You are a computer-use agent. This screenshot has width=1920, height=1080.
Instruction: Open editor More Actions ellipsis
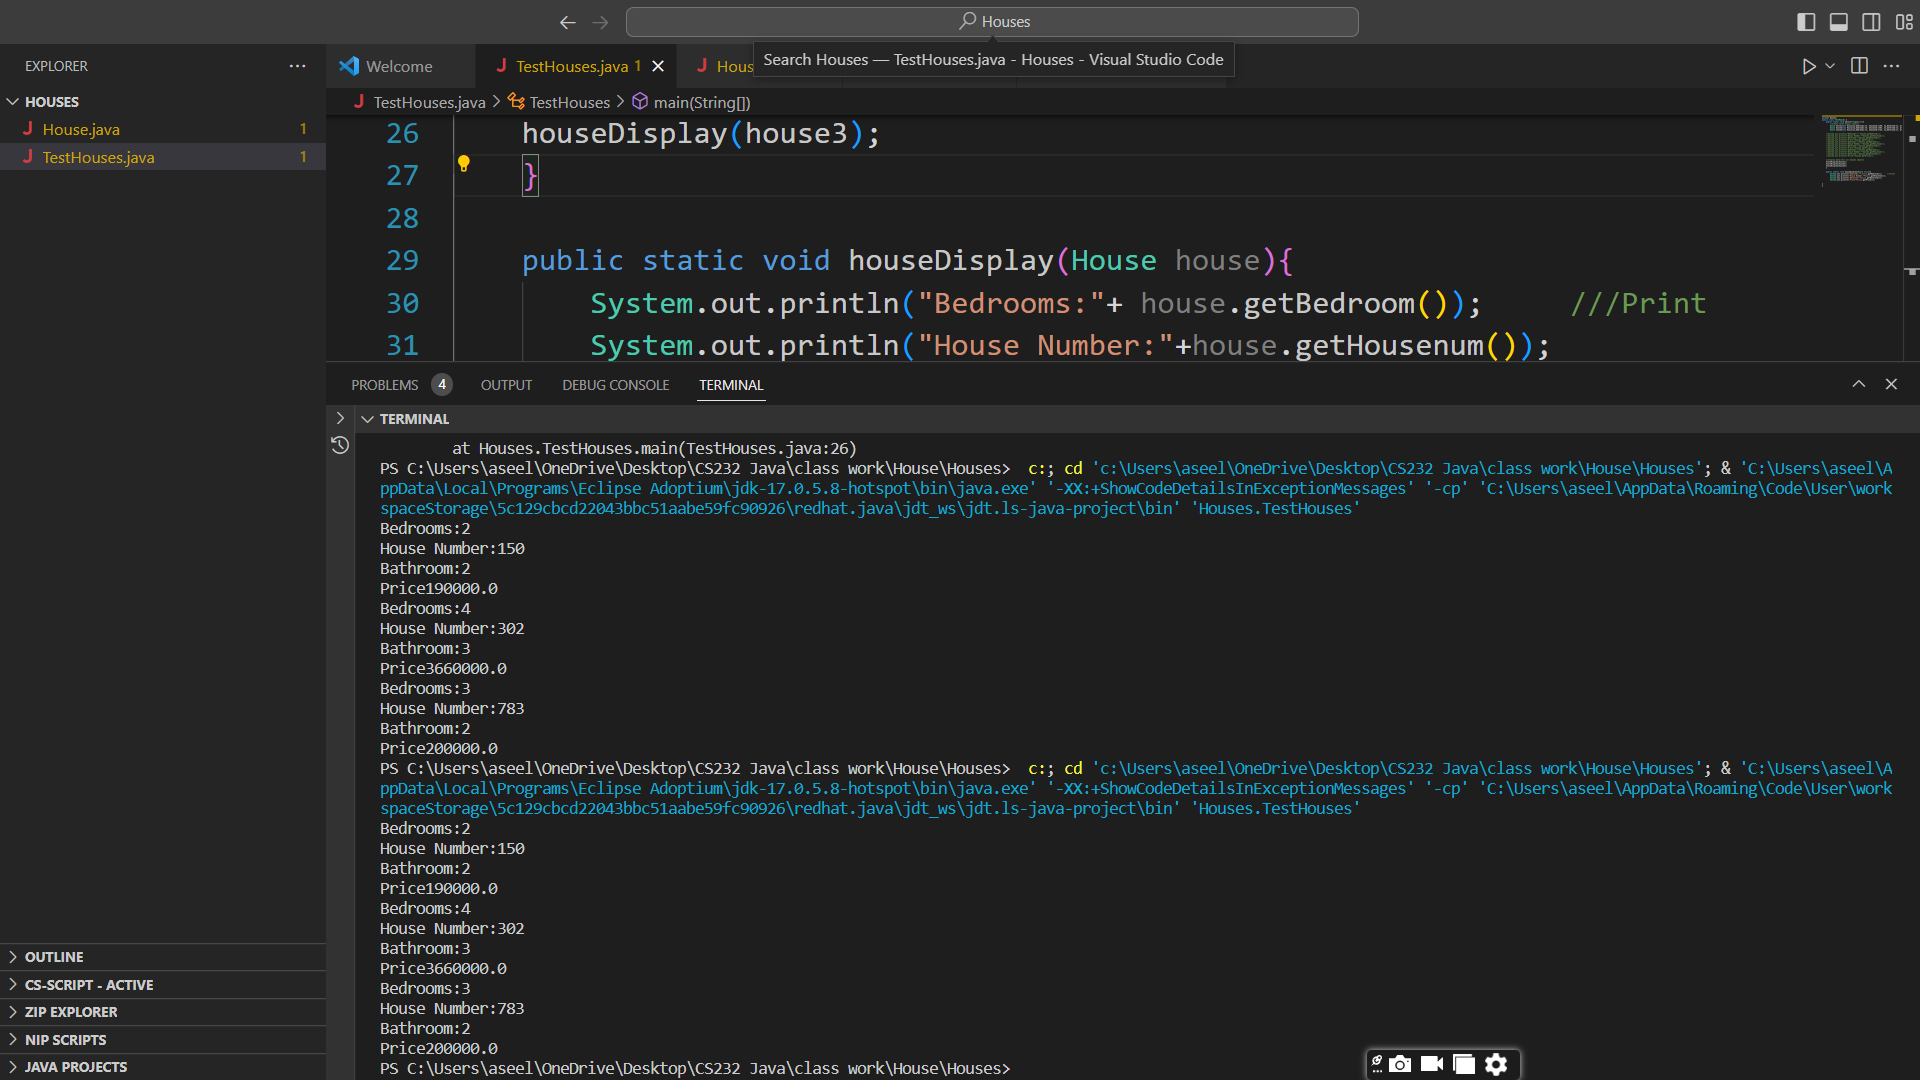(x=1891, y=66)
